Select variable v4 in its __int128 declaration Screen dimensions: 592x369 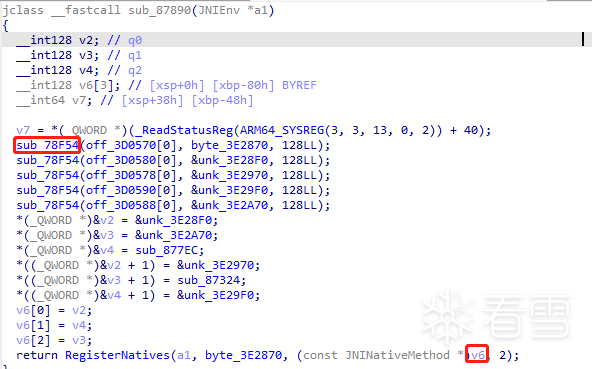85,70
